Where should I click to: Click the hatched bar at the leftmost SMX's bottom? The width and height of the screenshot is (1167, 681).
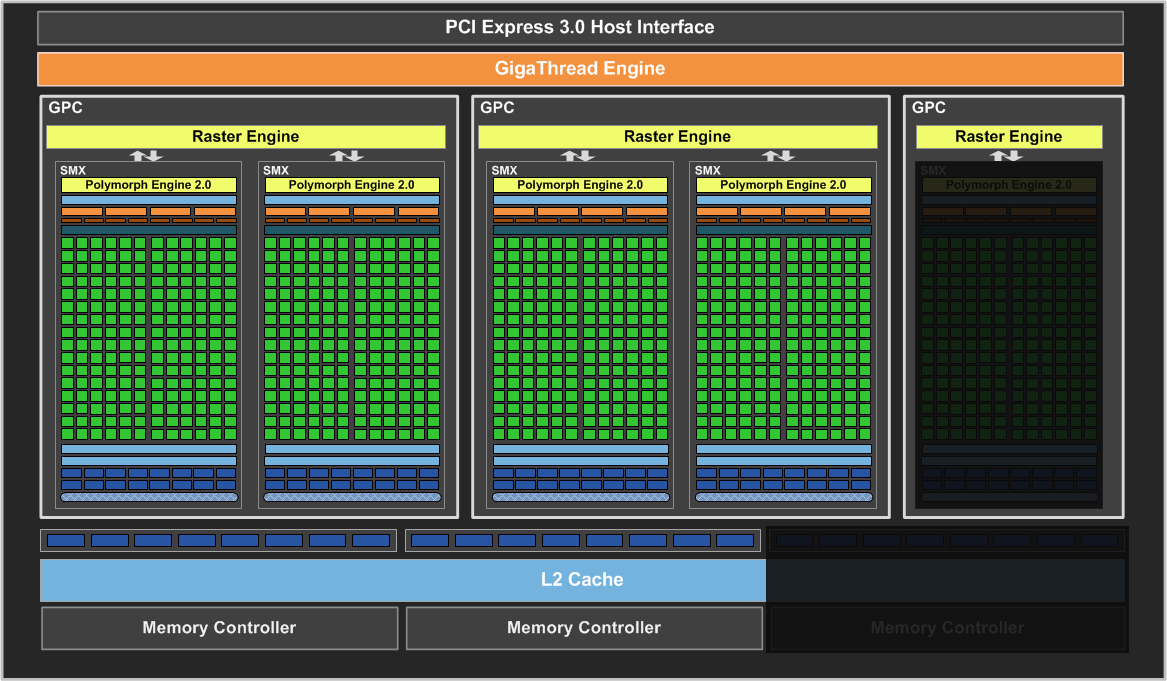click(149, 497)
